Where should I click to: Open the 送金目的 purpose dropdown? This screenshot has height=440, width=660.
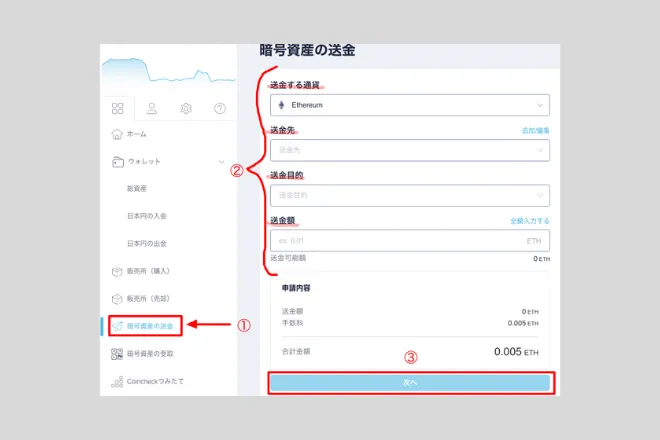tap(410, 195)
